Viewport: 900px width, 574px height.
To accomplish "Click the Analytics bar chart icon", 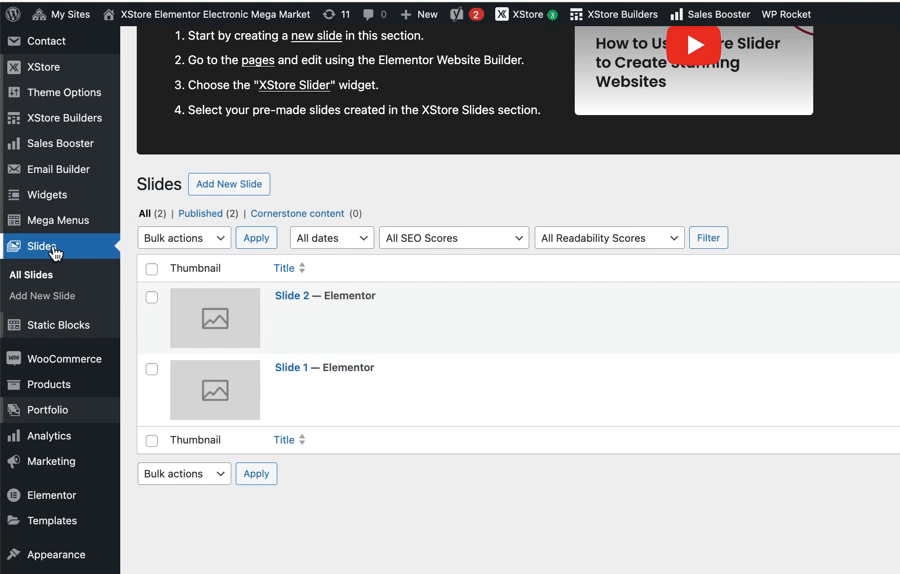I will (x=14, y=436).
